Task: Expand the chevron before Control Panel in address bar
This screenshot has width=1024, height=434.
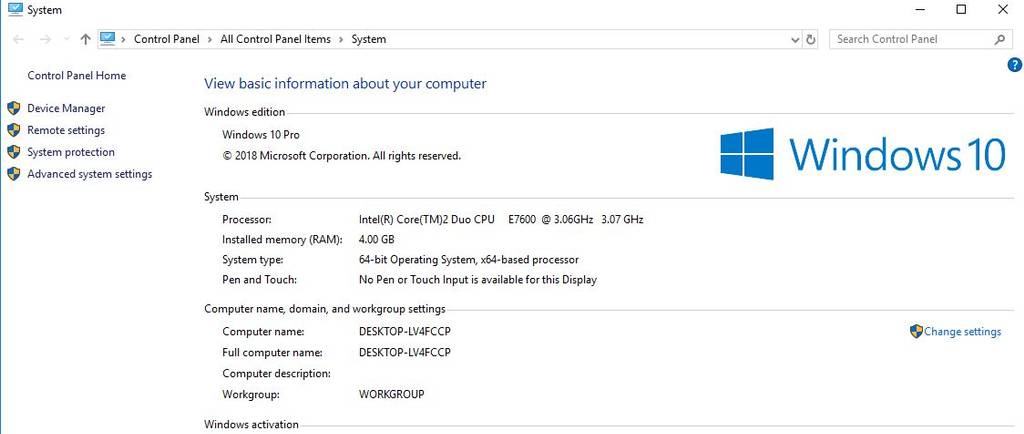Action: pos(123,39)
